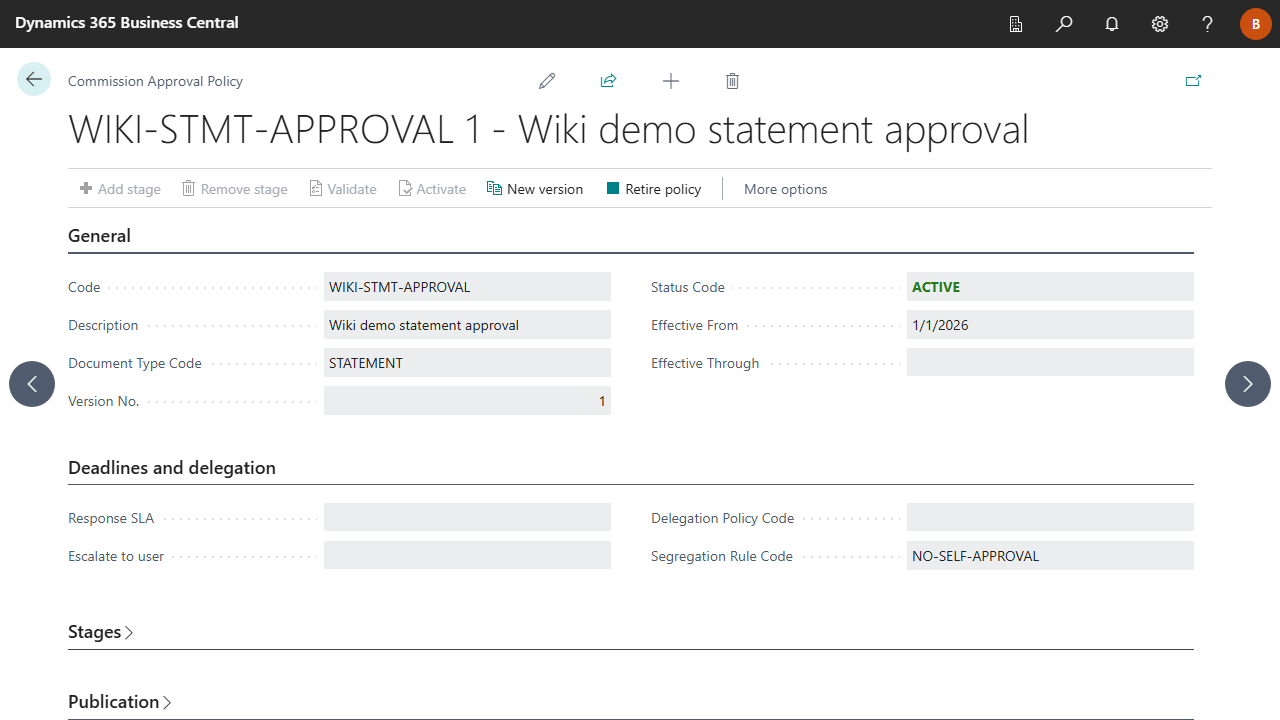
Task: Go to next record arrow
Action: coord(1248,384)
